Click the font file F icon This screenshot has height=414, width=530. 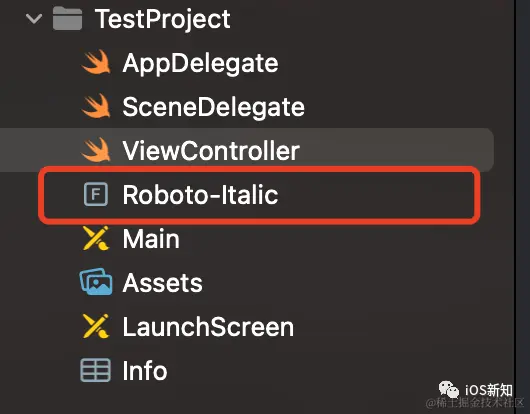(x=96, y=194)
